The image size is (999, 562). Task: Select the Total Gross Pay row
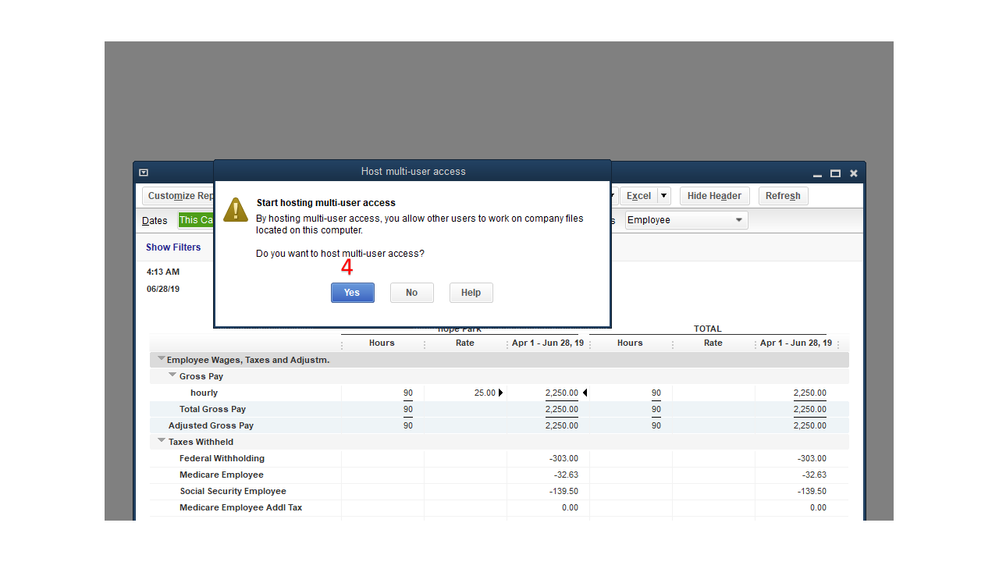pyautogui.click(x=499, y=409)
